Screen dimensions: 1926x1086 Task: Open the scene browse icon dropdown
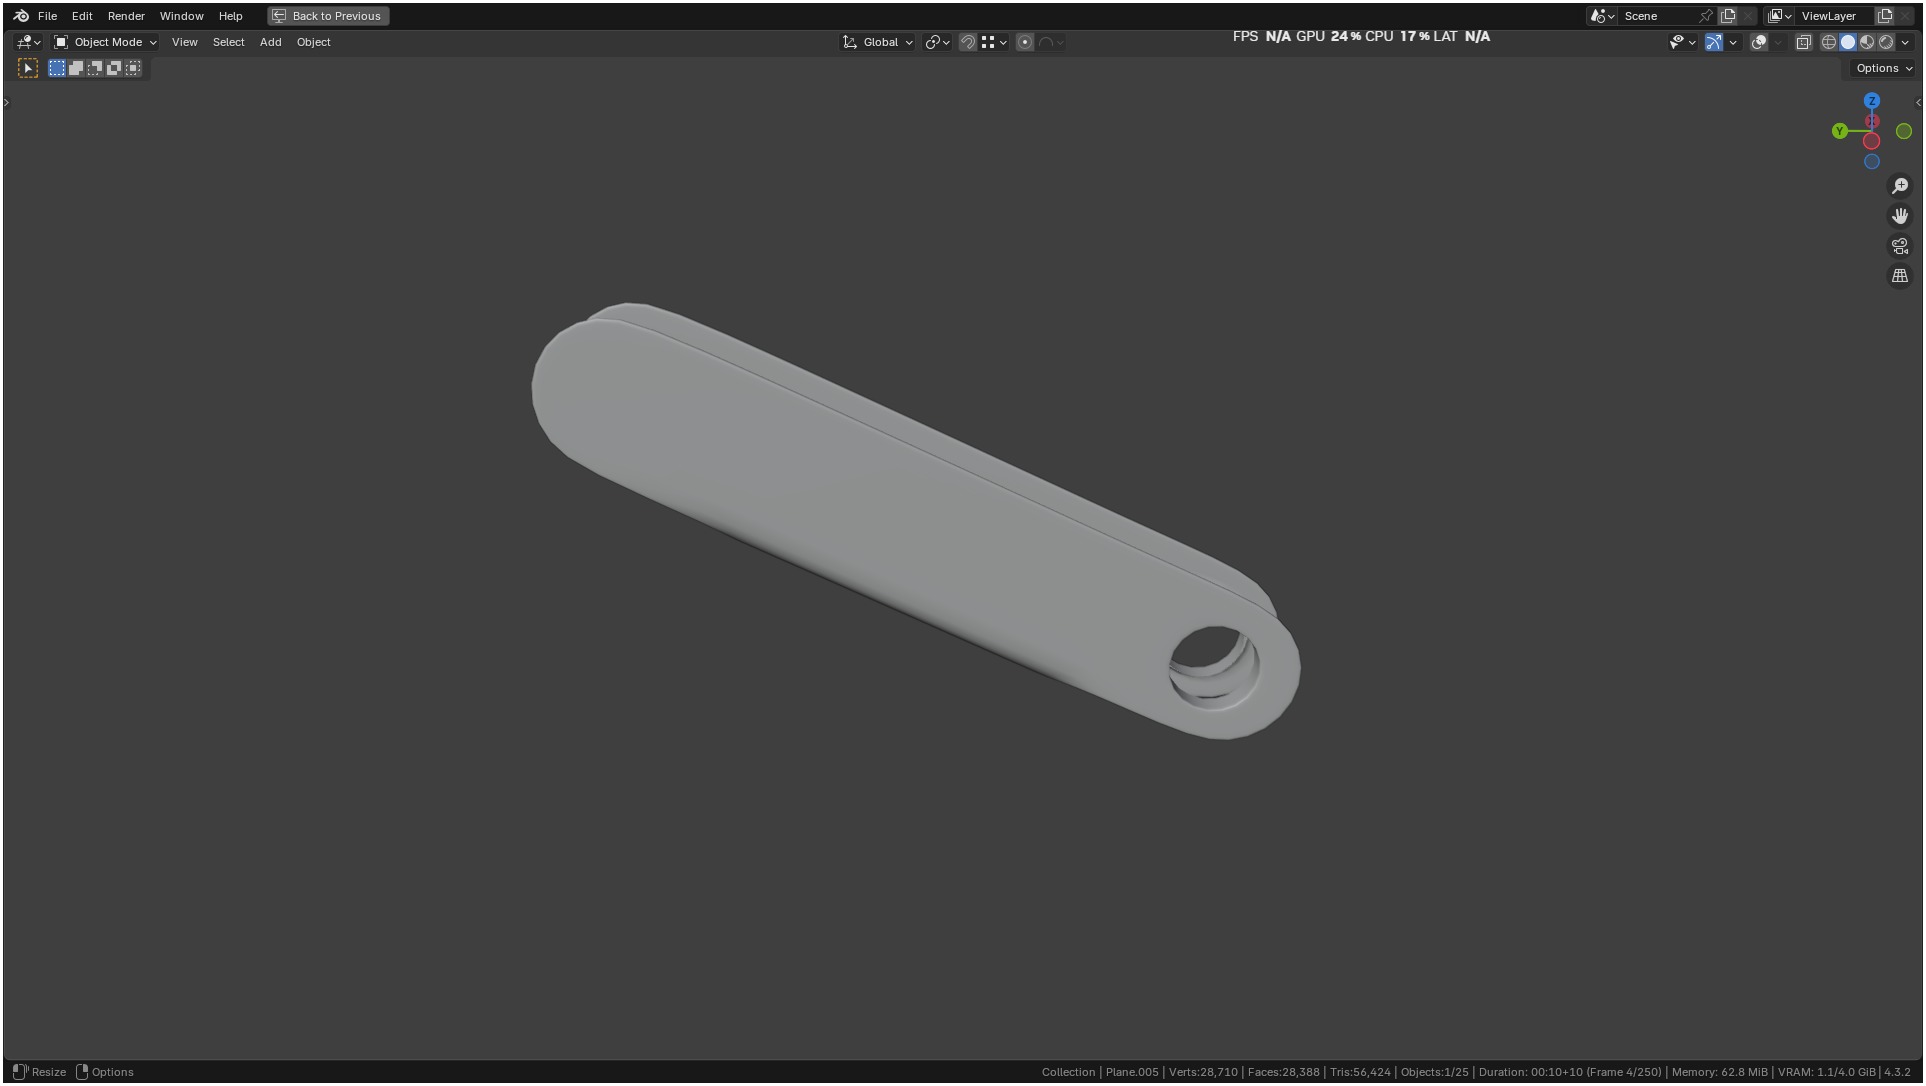(x=1602, y=16)
